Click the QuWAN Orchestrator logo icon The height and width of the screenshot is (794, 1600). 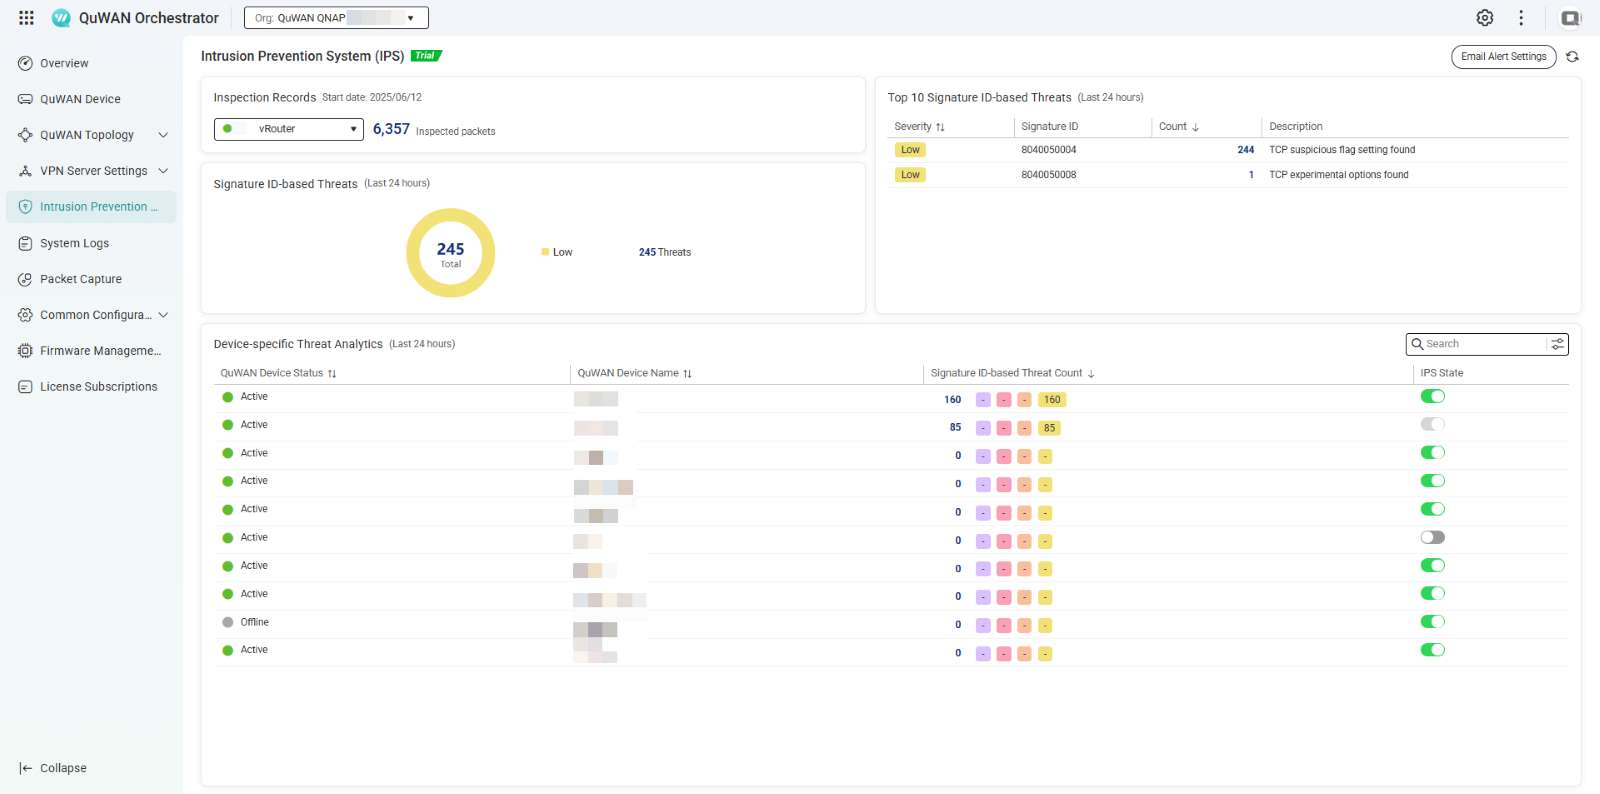tap(61, 18)
